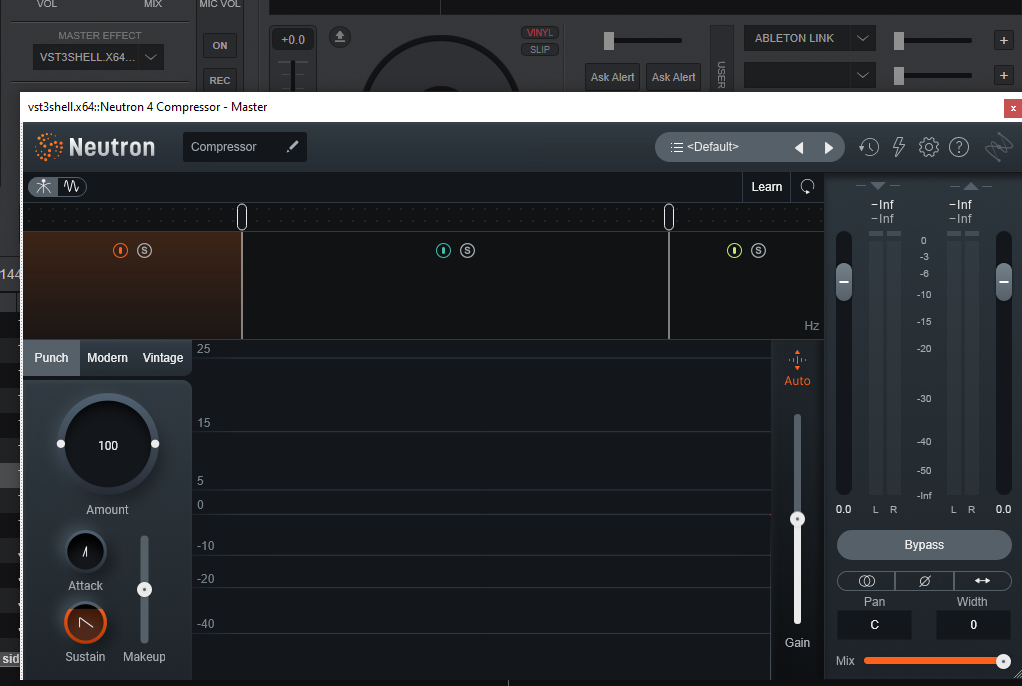Click the channel link overlapping circles icon
This screenshot has height=686, width=1022.
(866, 581)
